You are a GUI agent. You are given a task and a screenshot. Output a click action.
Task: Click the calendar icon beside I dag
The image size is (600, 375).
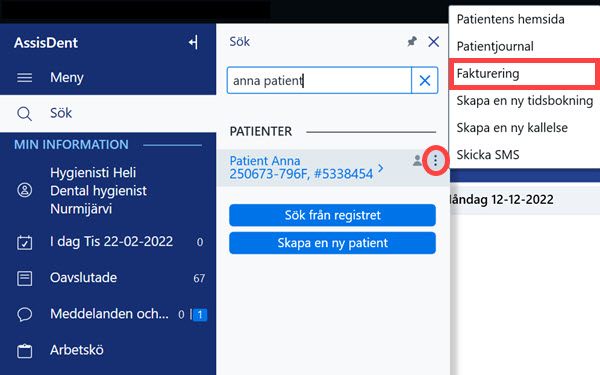[x=24, y=242]
